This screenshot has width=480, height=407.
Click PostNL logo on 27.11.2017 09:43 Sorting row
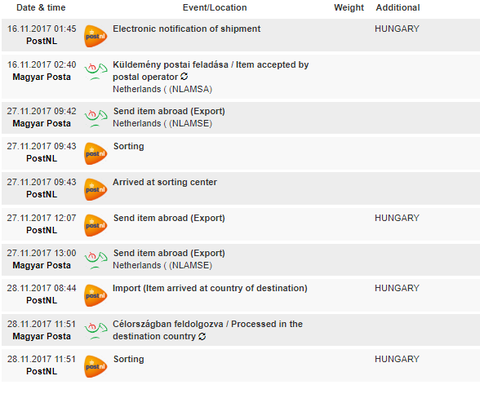[x=95, y=153]
